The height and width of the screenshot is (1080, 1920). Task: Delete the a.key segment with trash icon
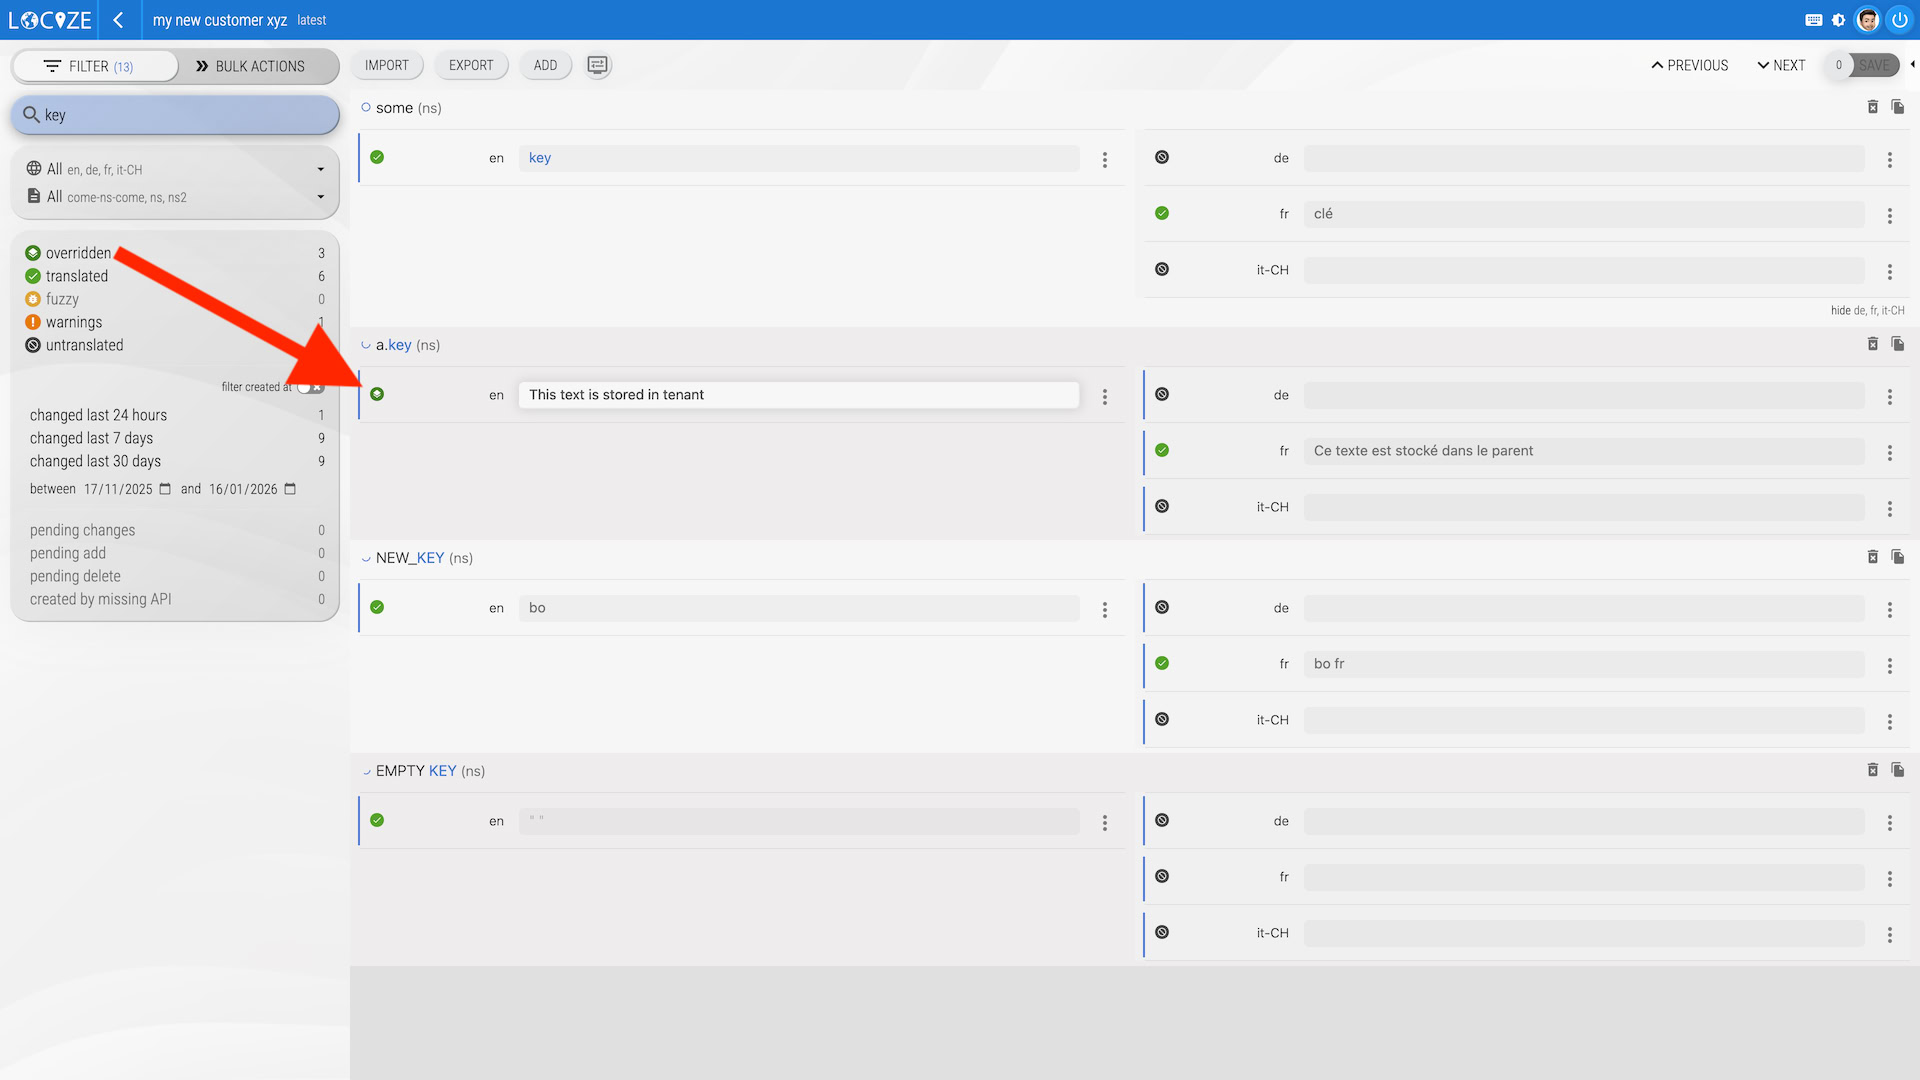point(1873,344)
